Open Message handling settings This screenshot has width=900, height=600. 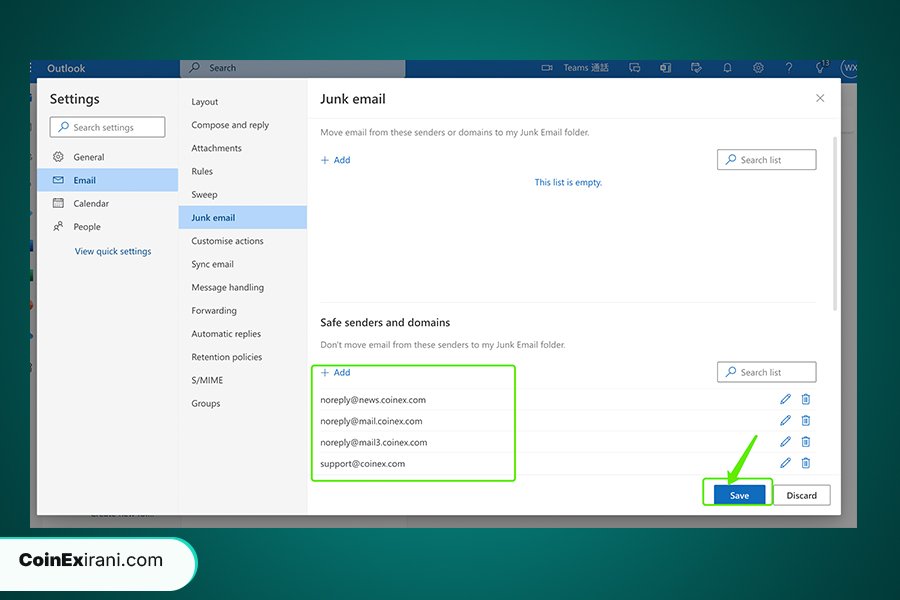pos(242,287)
